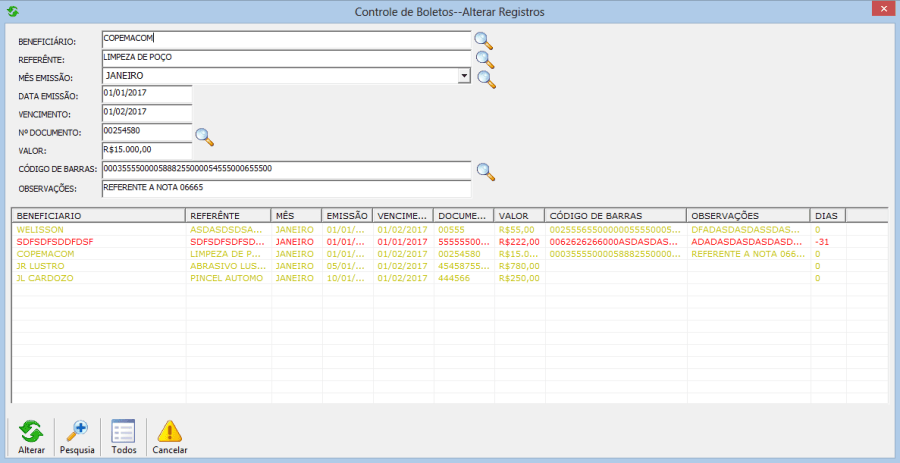900x463 pixels.
Task: Click the REFERENTE A NOTA 066... table cell
Action: [748, 254]
